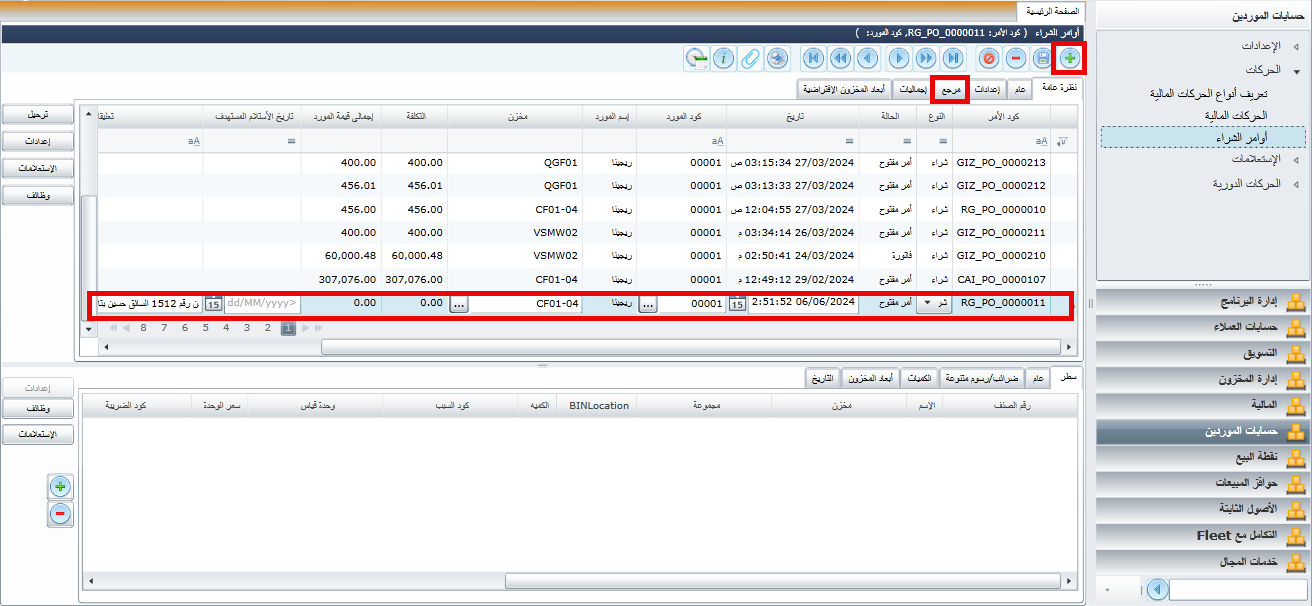Screen dimensions: 1312x606
Task: Switch to the مرجع tab
Action: (951, 90)
